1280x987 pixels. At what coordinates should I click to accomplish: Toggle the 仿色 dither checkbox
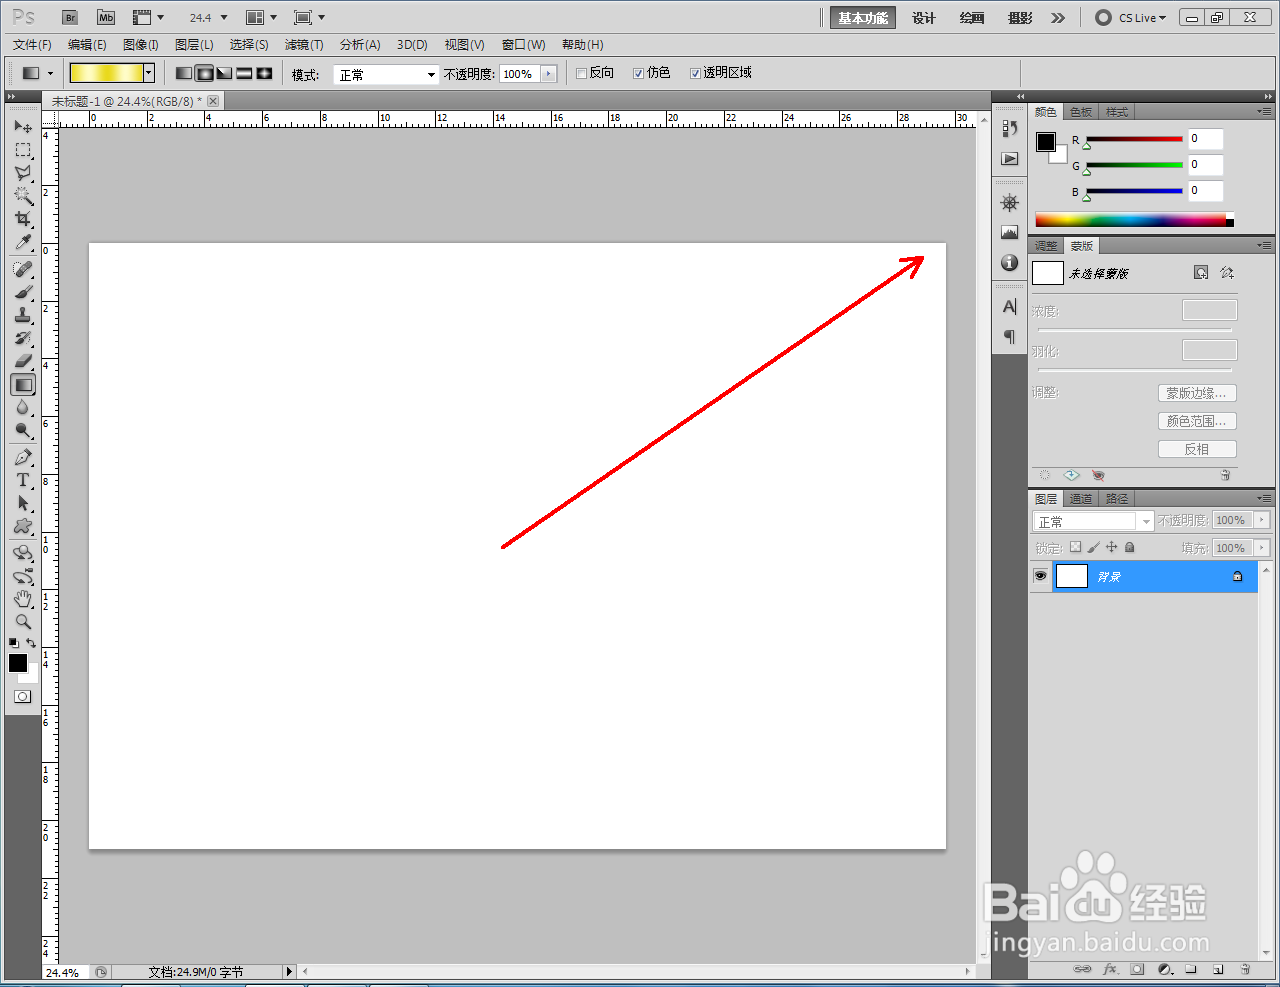click(x=638, y=73)
